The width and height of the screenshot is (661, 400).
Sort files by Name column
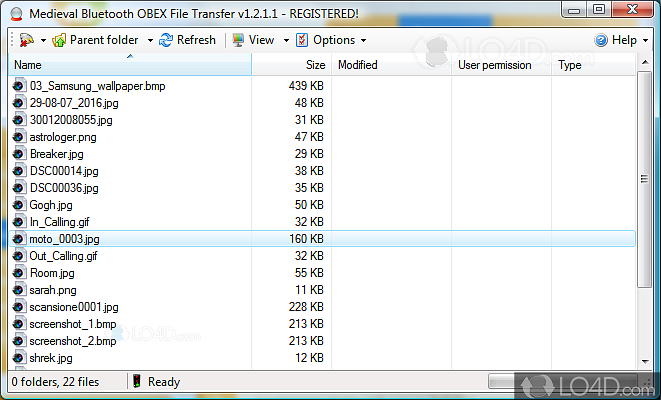point(130,64)
